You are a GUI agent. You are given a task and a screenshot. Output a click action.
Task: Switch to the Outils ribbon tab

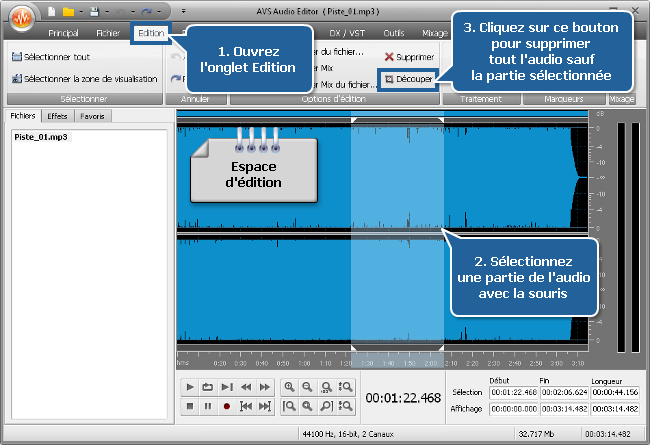point(393,33)
